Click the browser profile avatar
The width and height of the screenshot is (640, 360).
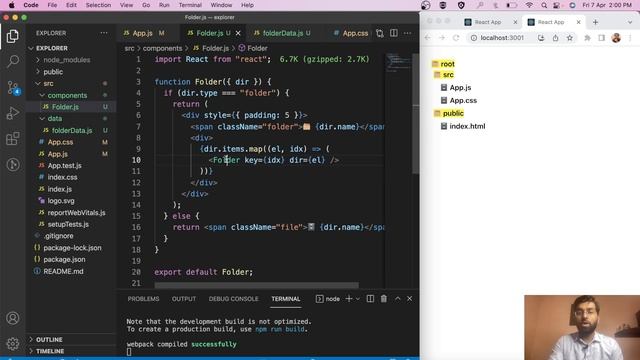pos(616,38)
